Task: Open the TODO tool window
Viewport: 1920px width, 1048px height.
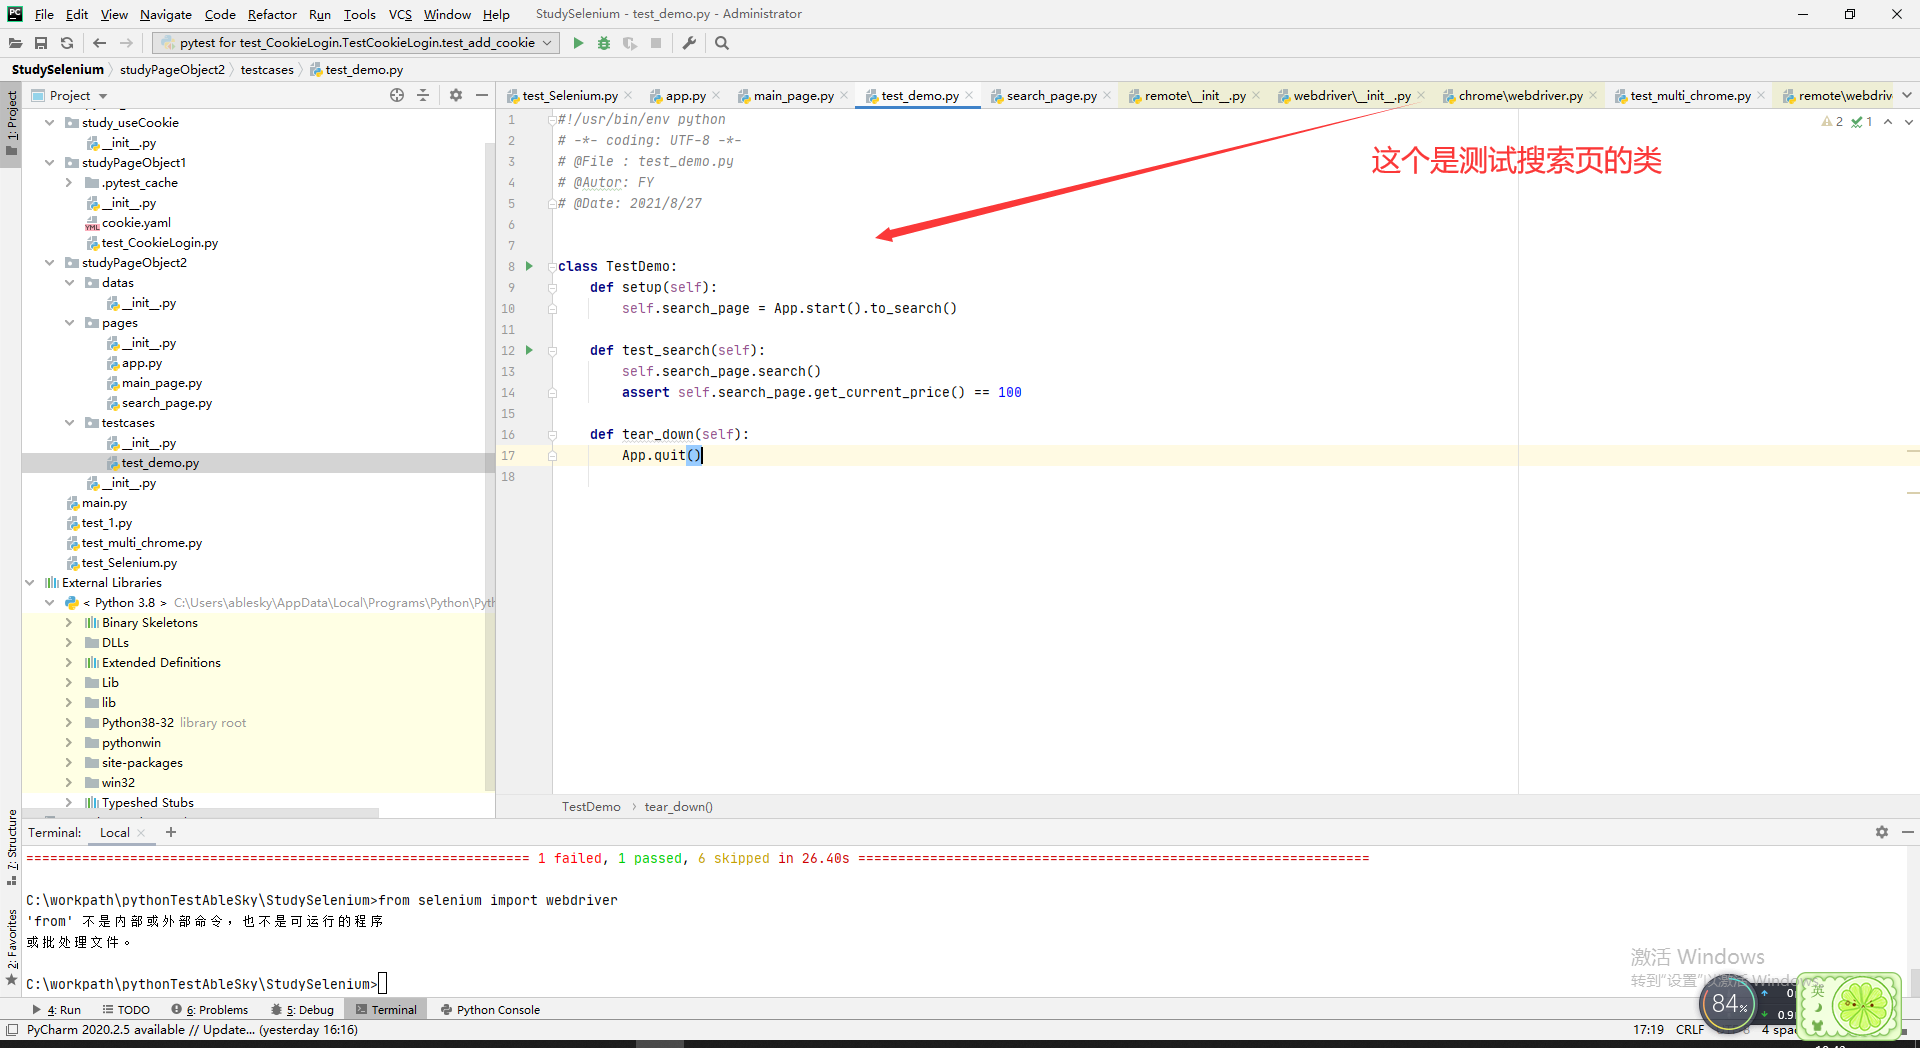Action: (126, 1010)
